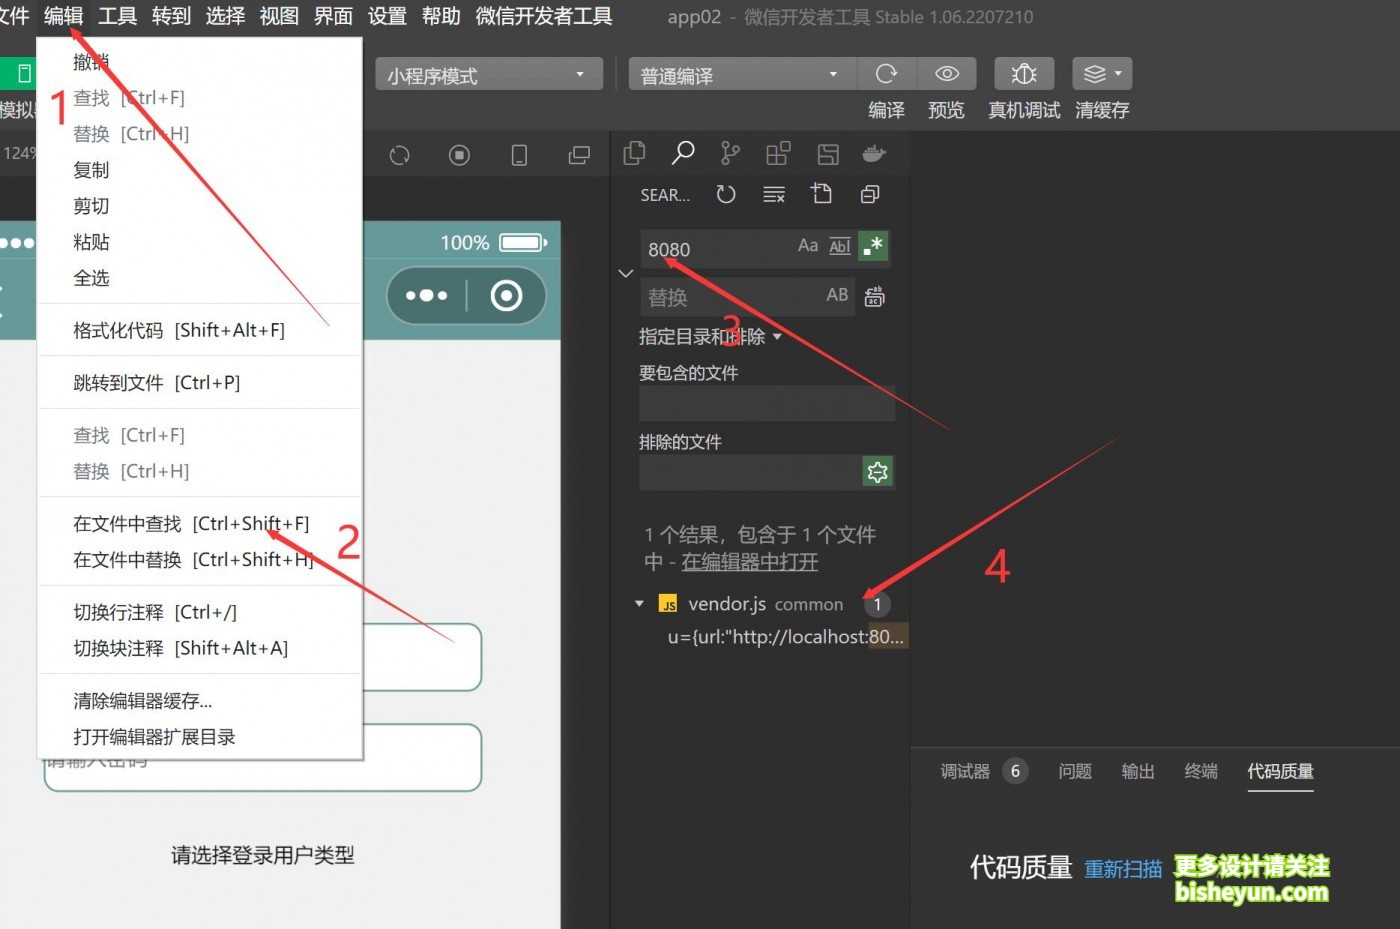This screenshot has width=1400, height=929.
Task: Open the Docker whale icon
Action: [x=875, y=153]
